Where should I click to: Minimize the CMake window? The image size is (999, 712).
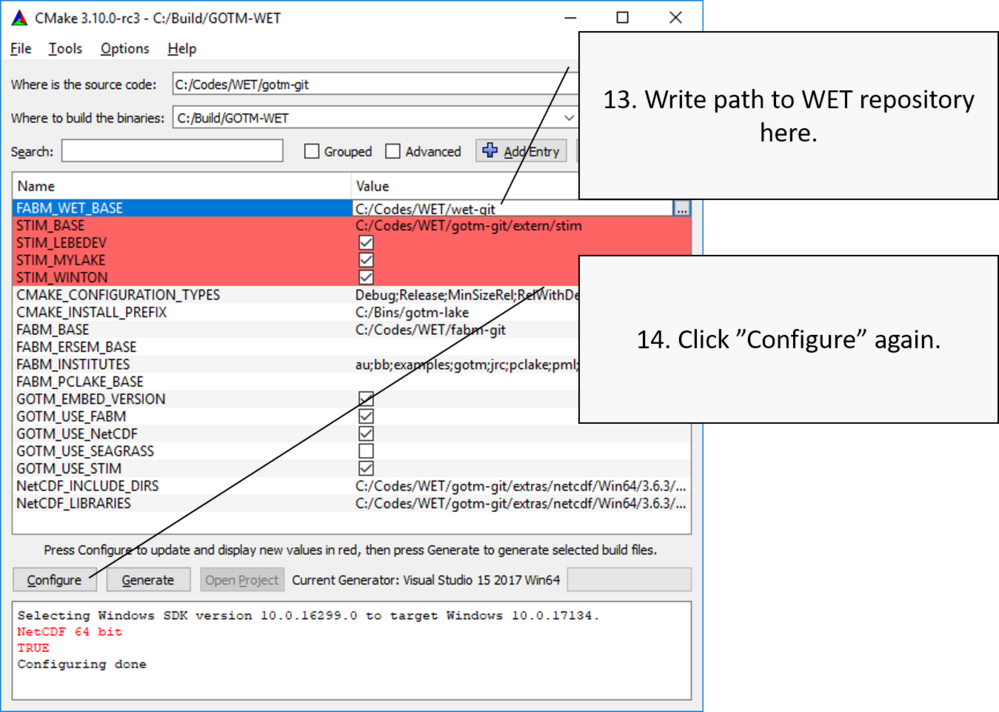570,18
